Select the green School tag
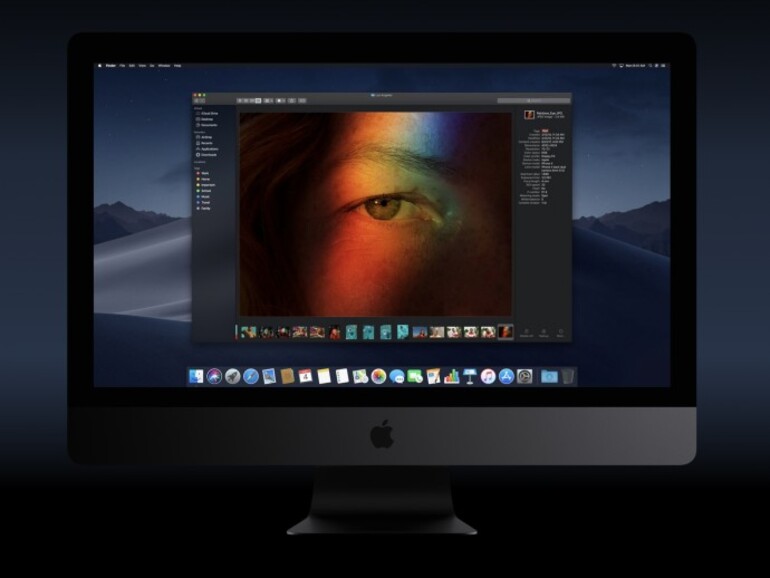 tap(204, 191)
